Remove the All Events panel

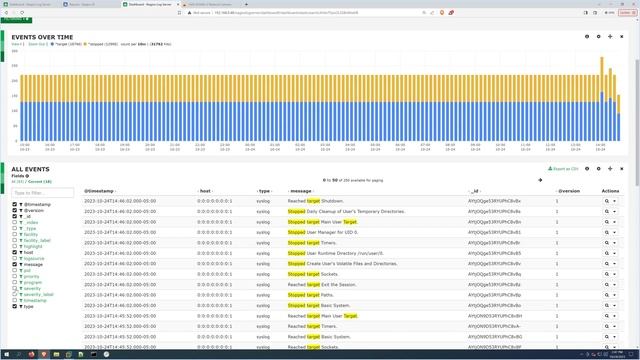(x=622, y=169)
